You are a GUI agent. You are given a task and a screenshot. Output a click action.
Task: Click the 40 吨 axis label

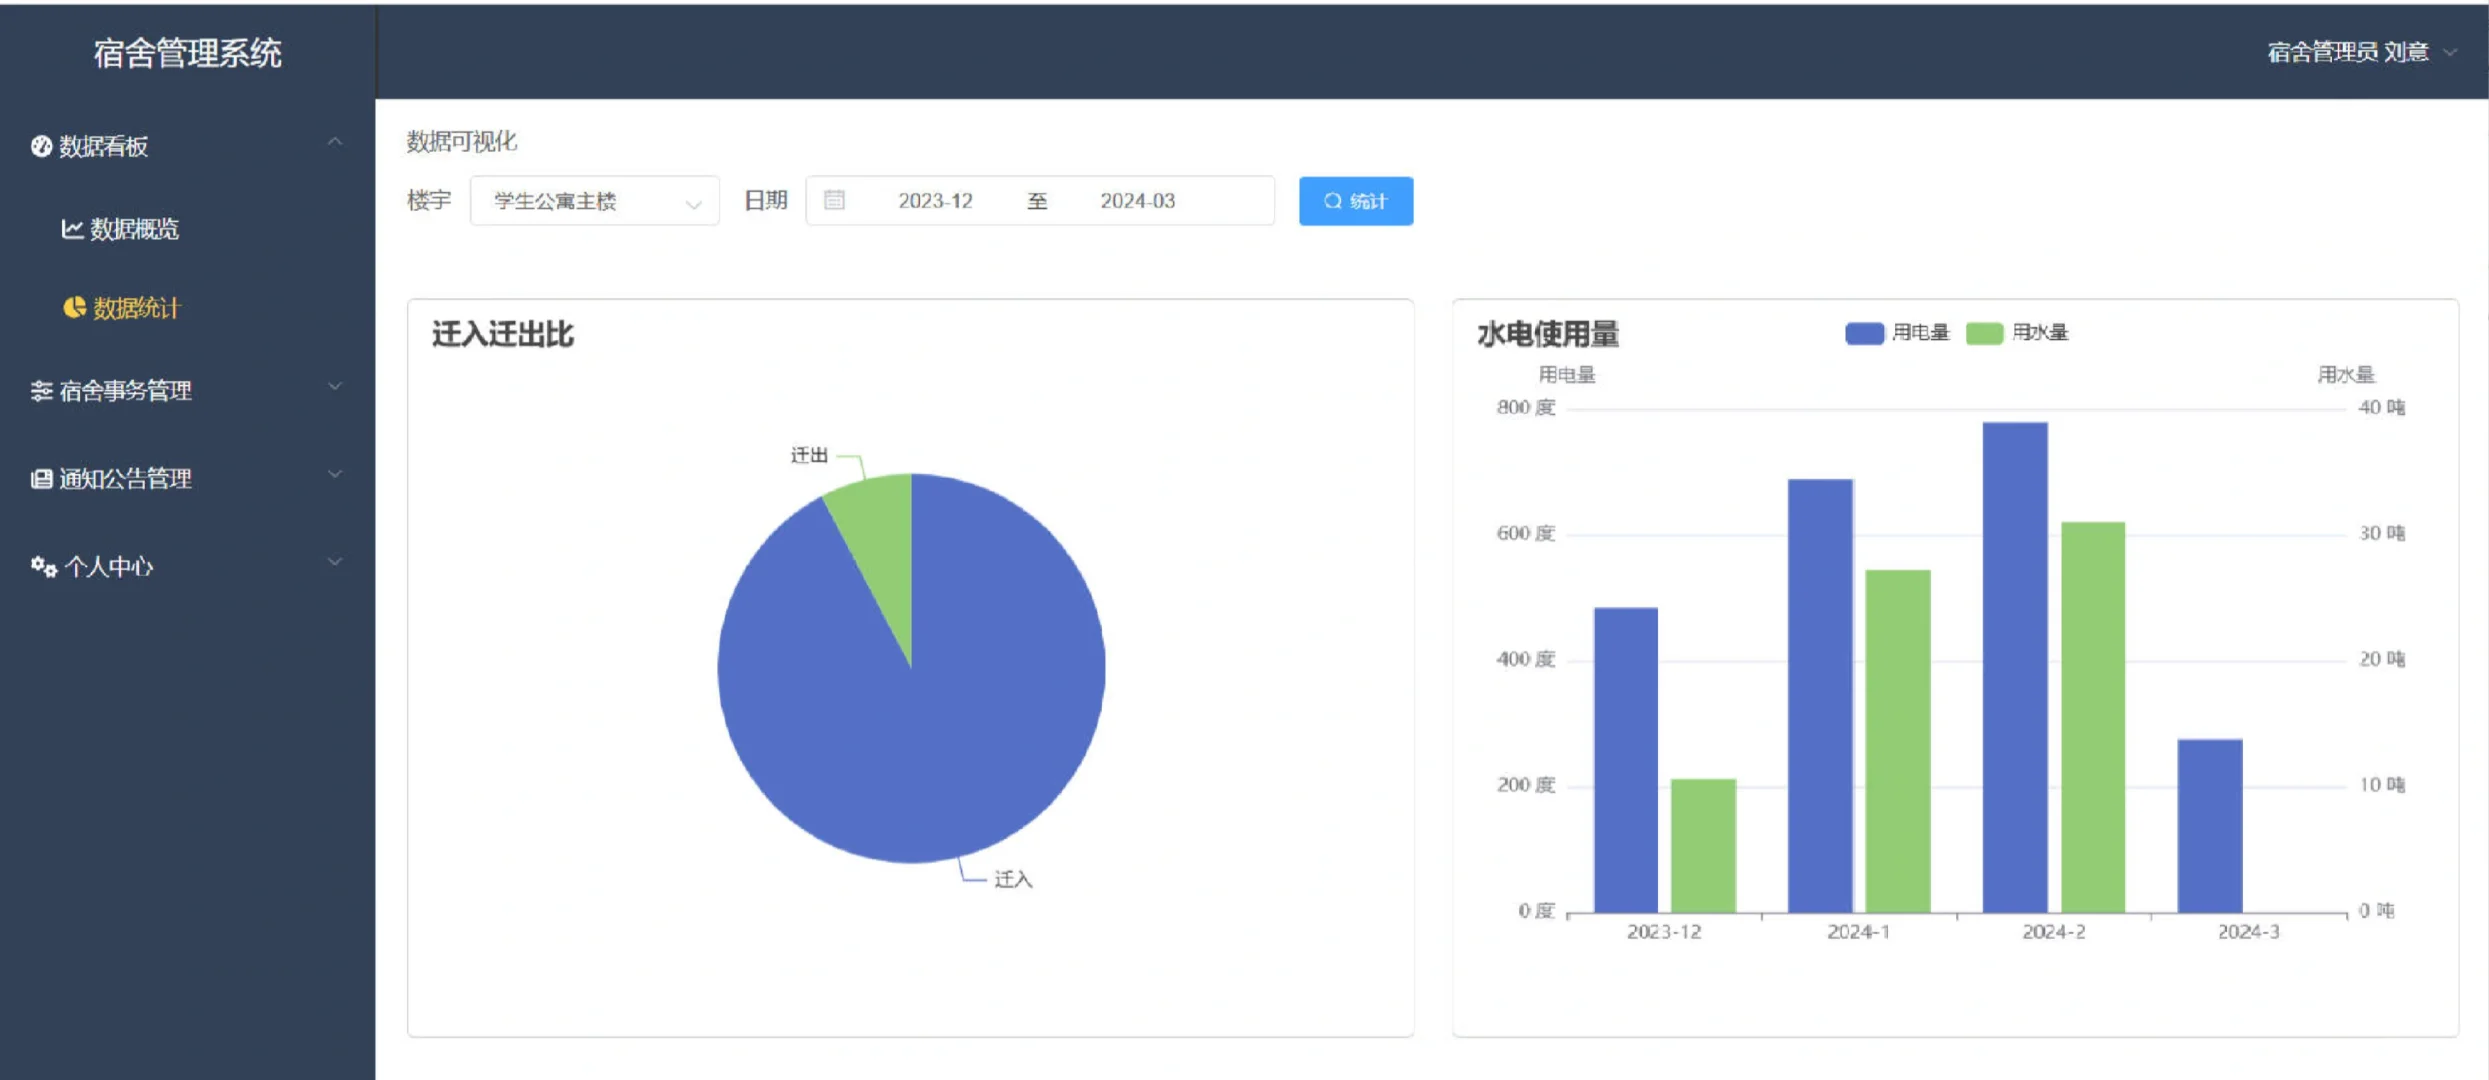tap(2382, 408)
